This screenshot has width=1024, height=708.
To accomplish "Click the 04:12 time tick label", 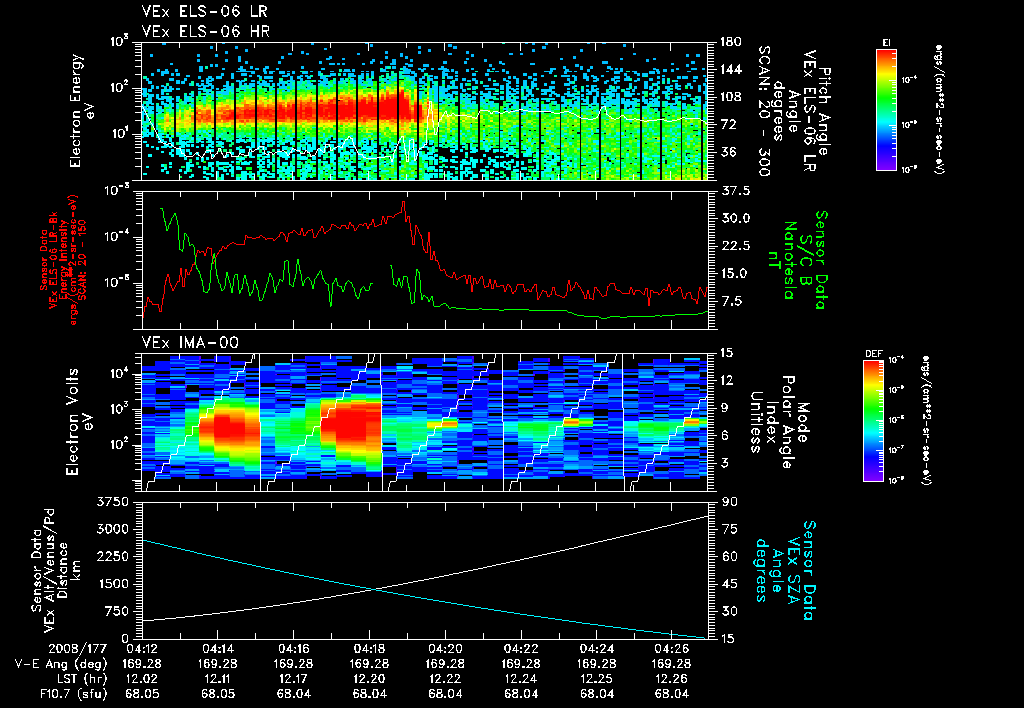I will pos(142,650).
